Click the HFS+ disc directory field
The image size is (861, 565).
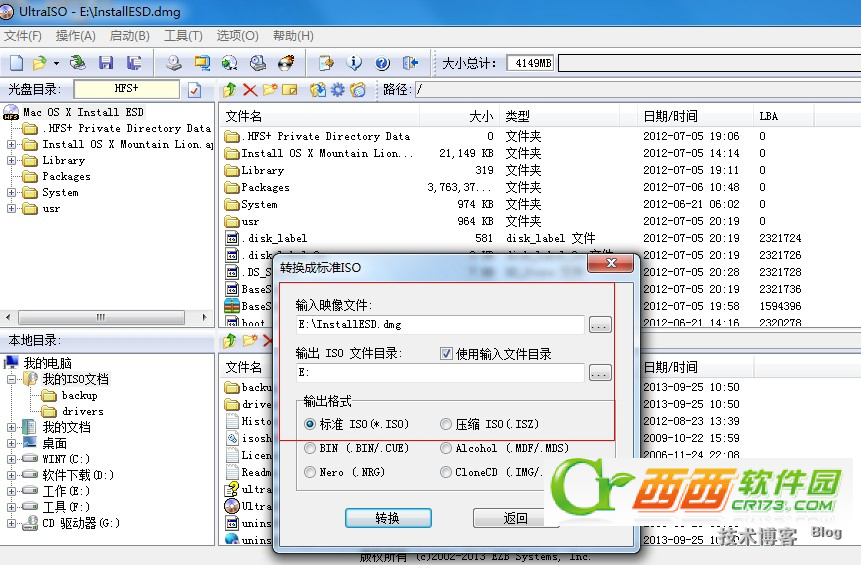pyautogui.click(x=127, y=89)
